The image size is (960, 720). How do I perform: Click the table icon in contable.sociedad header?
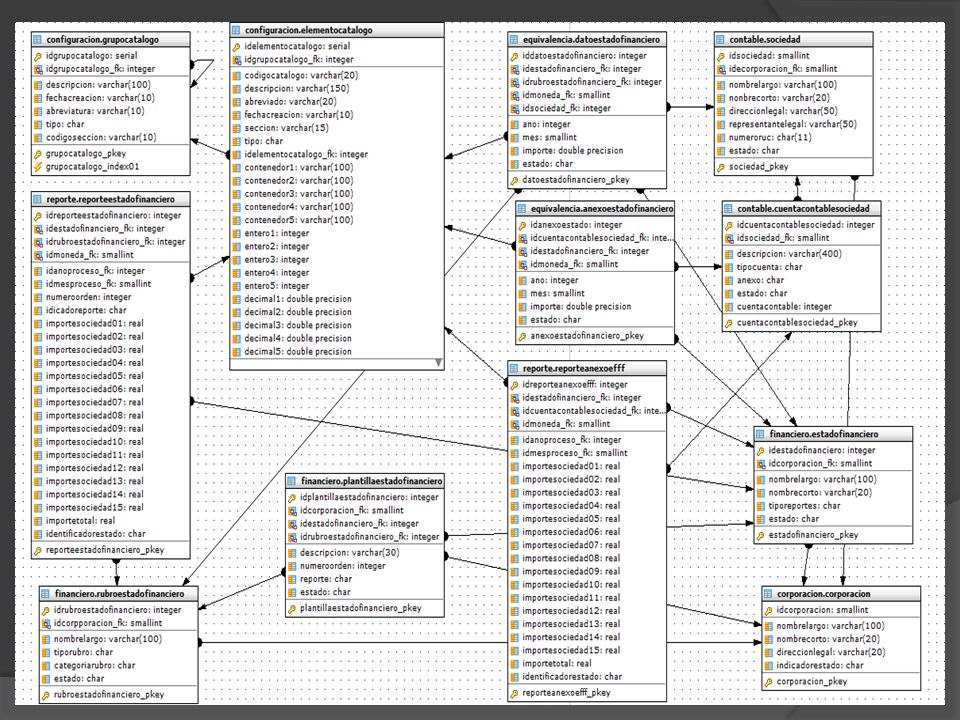click(720, 40)
